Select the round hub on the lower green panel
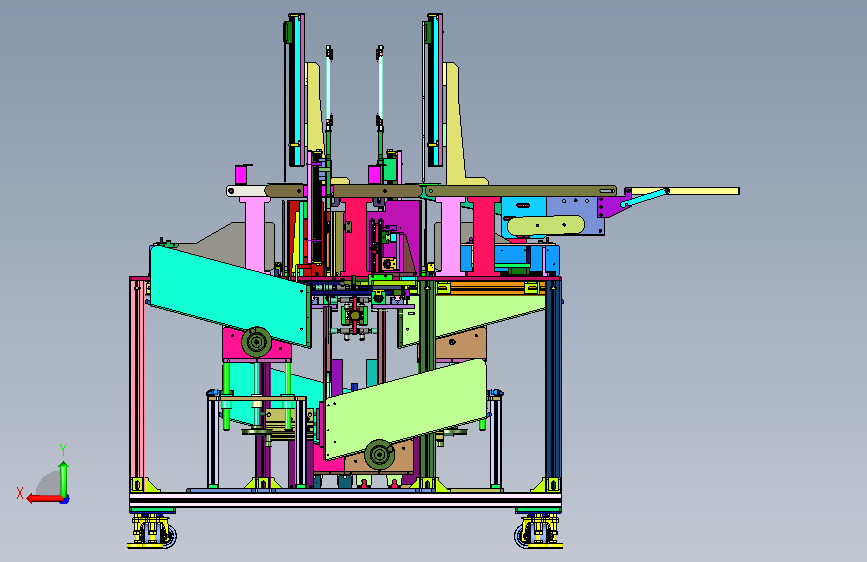Viewport: 867px width, 562px height. [x=379, y=455]
